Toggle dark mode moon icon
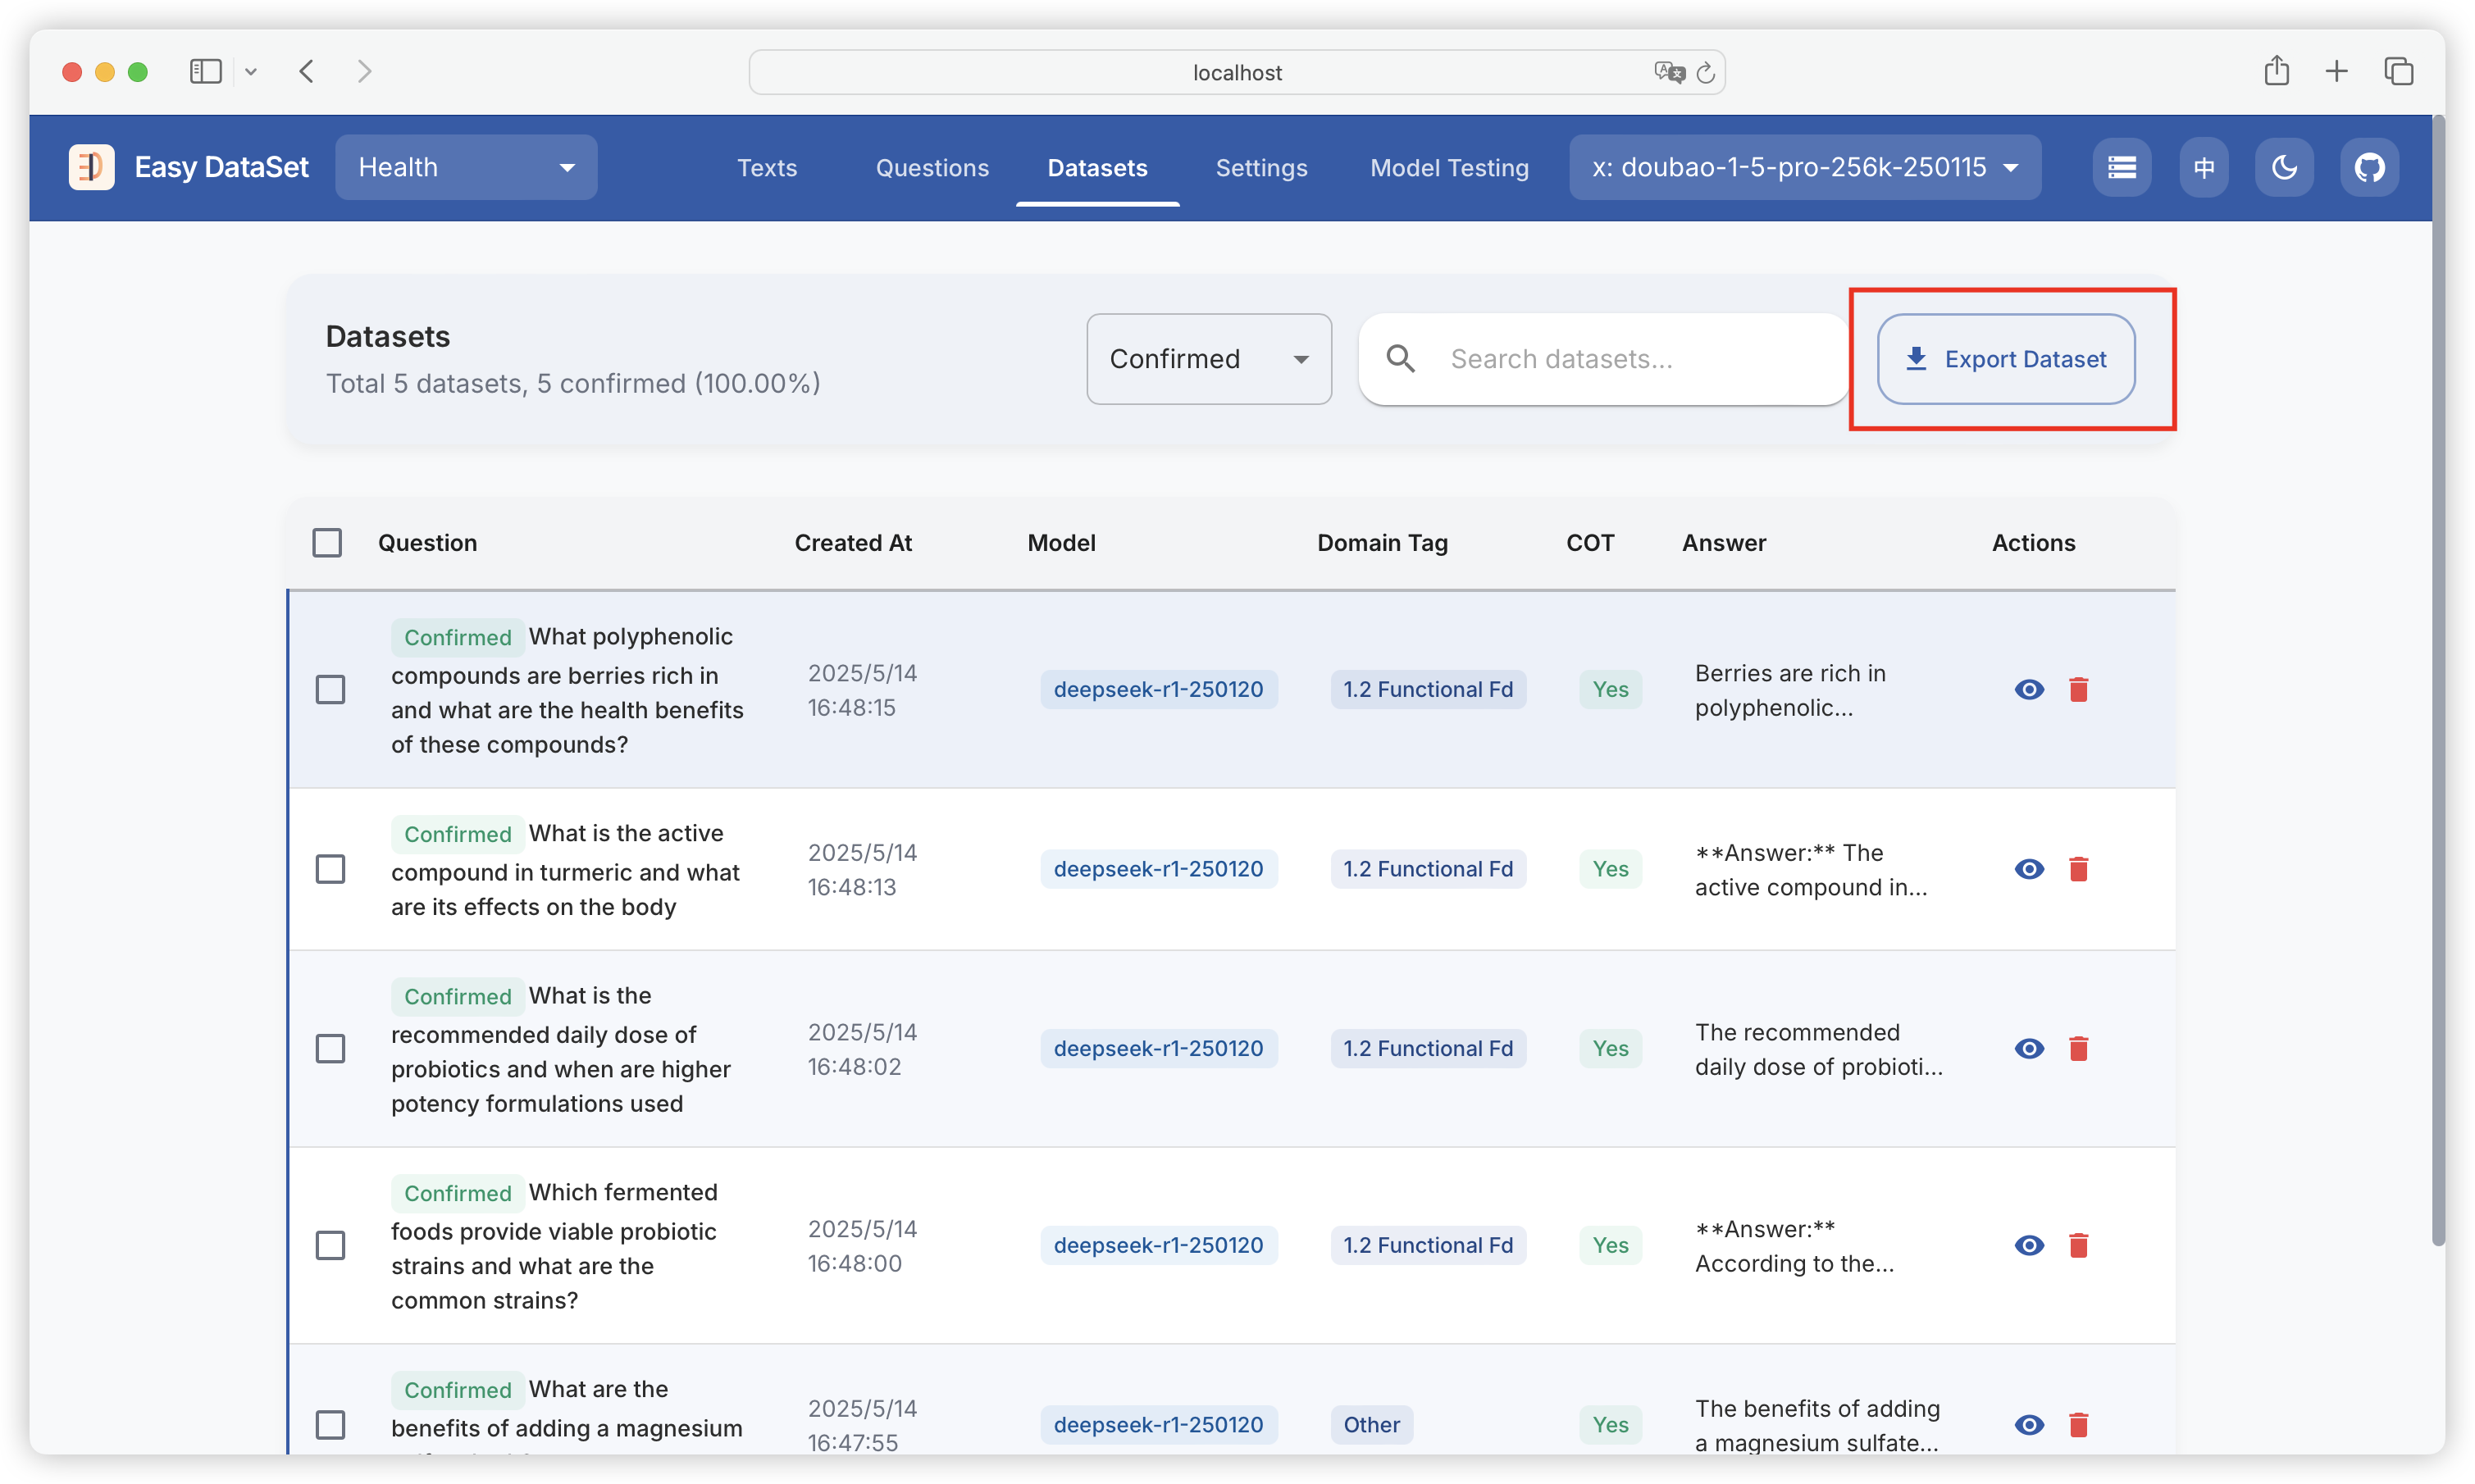2475x1484 pixels. coord(2284,167)
